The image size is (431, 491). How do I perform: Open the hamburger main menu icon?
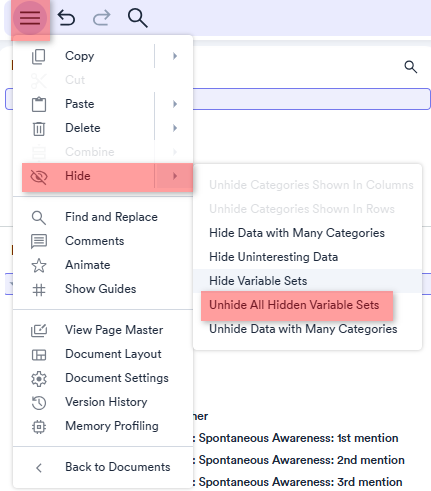click(30, 18)
